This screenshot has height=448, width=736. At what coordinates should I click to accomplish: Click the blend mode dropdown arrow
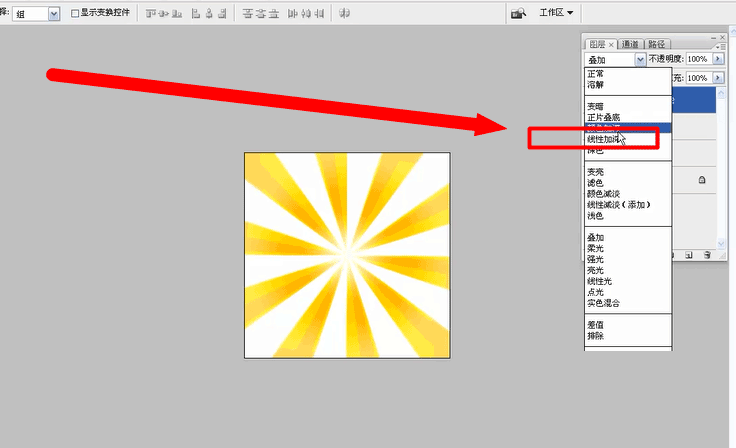(640, 60)
